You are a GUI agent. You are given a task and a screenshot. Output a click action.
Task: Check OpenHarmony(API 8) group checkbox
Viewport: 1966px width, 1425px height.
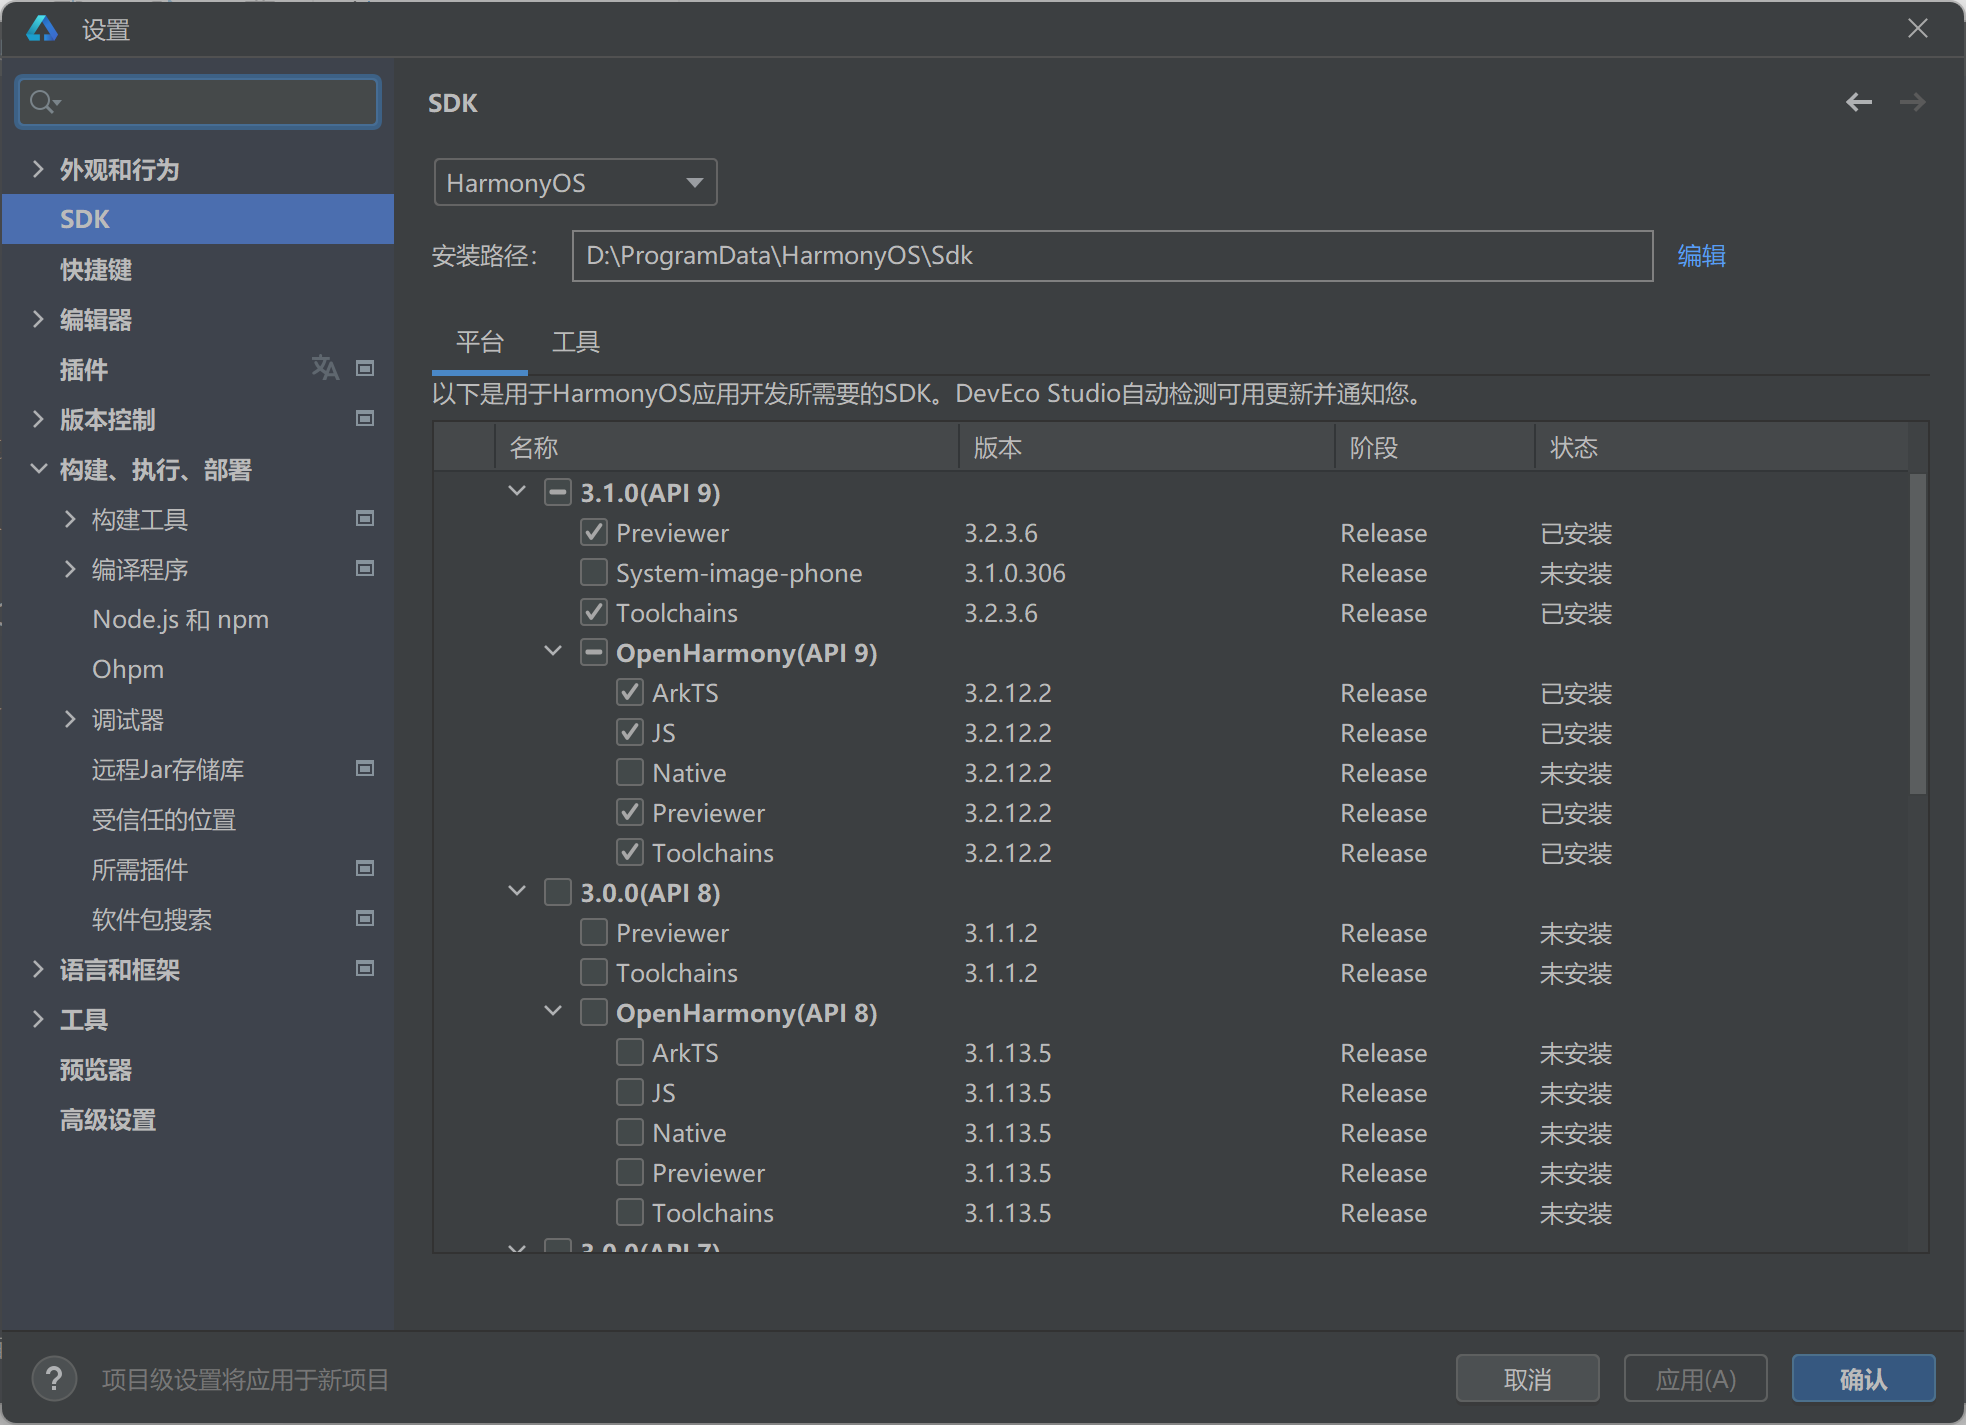(x=594, y=1012)
